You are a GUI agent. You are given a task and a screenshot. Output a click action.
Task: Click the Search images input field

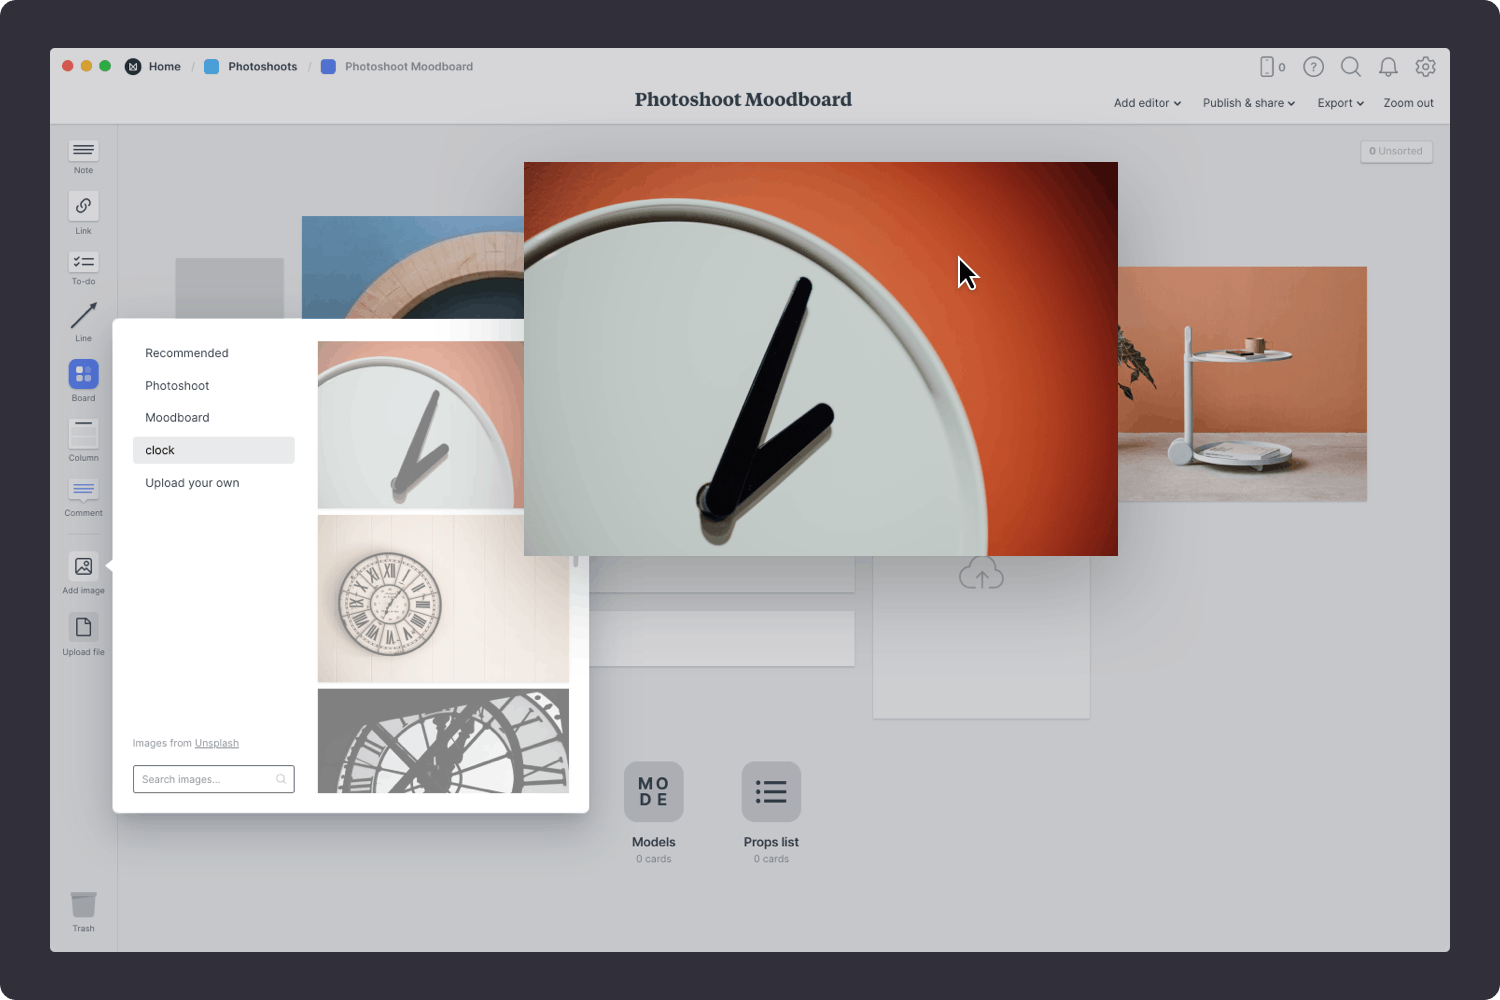point(213,779)
